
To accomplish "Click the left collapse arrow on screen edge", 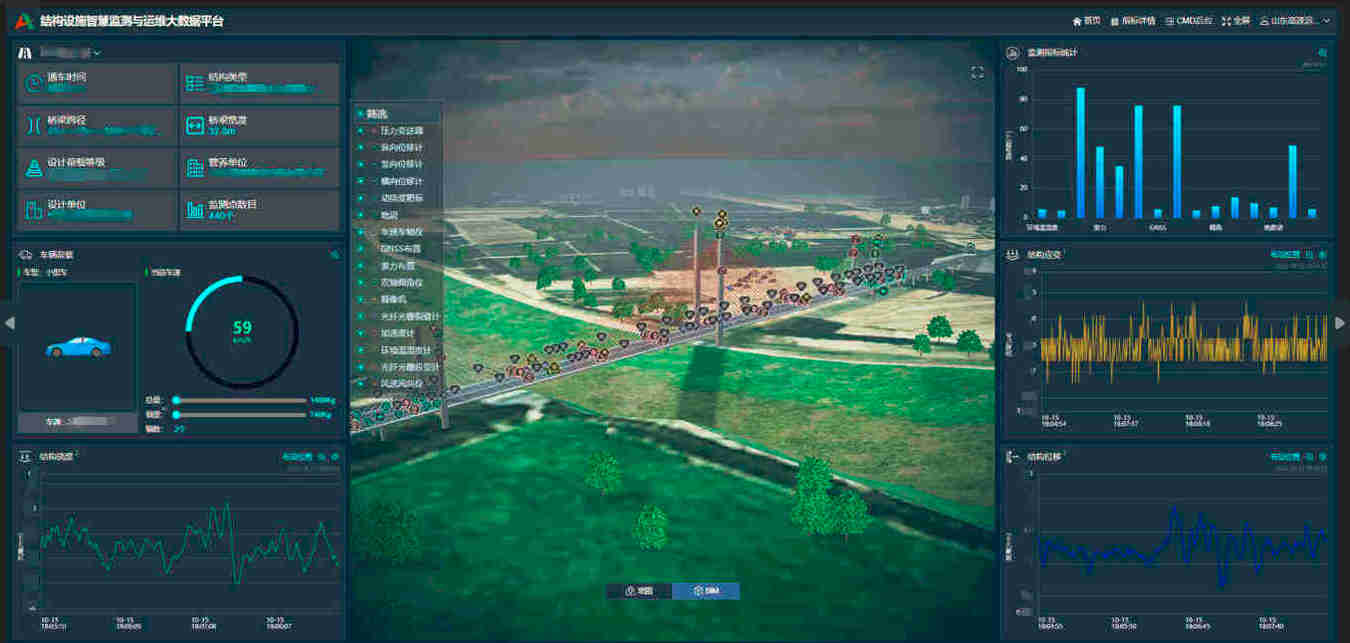I will pyautogui.click(x=9, y=322).
